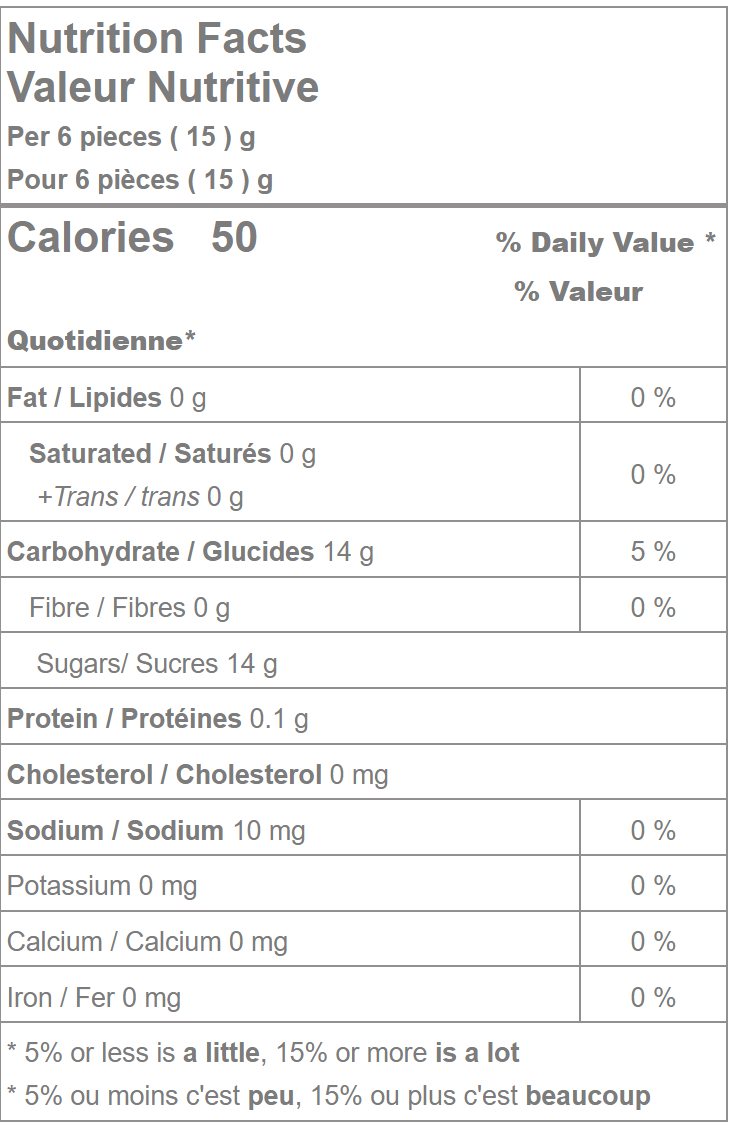
Task: Click the 5 % carbohydrate daily value
Action: point(653,552)
